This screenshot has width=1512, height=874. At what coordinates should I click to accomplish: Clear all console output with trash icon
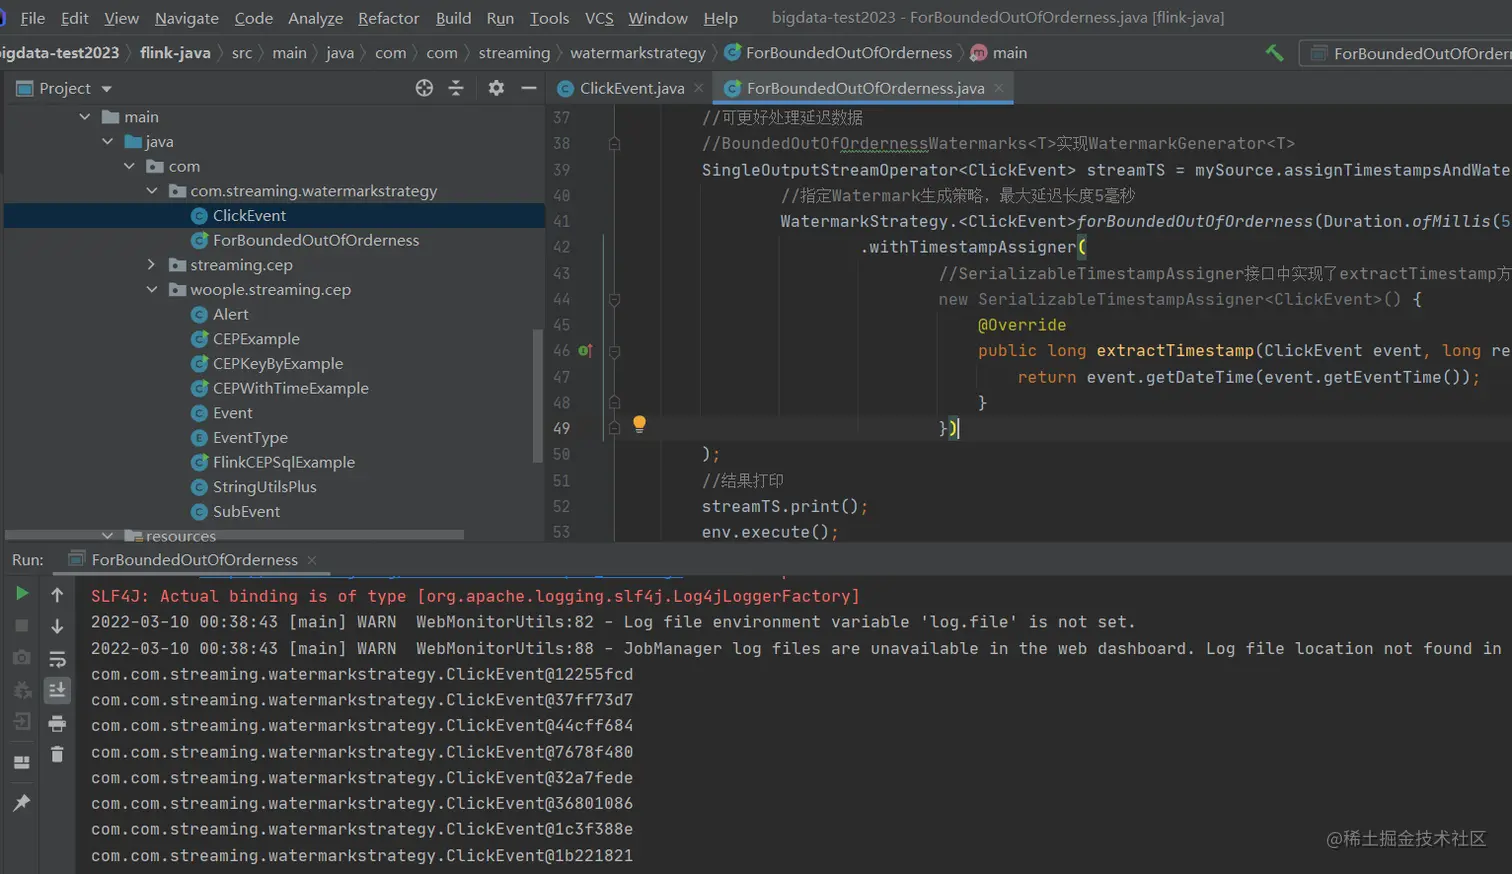pos(57,754)
